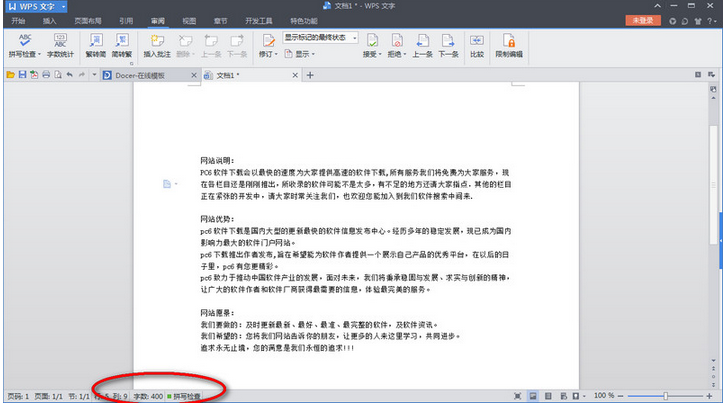Switch to full screen view in status bar
The image size is (725, 407).
(x=517, y=396)
